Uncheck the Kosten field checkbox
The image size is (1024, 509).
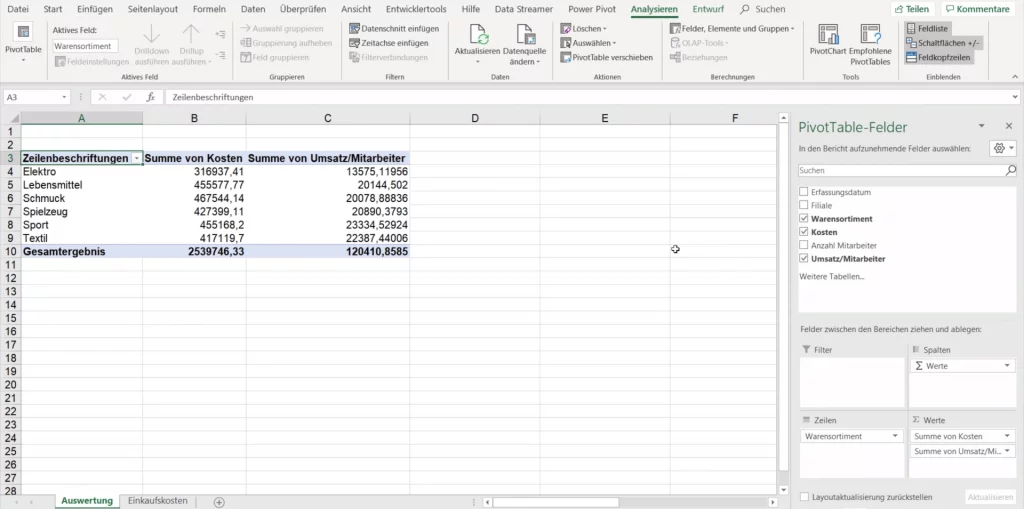803,232
